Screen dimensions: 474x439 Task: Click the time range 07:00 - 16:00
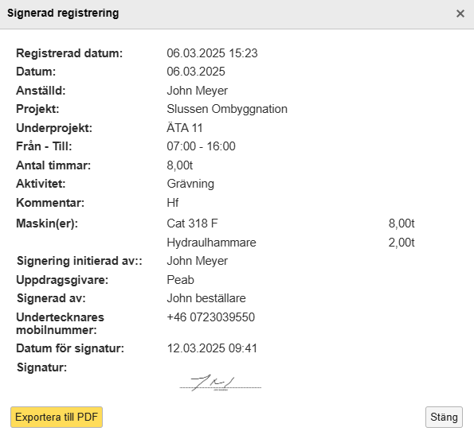[201, 146]
